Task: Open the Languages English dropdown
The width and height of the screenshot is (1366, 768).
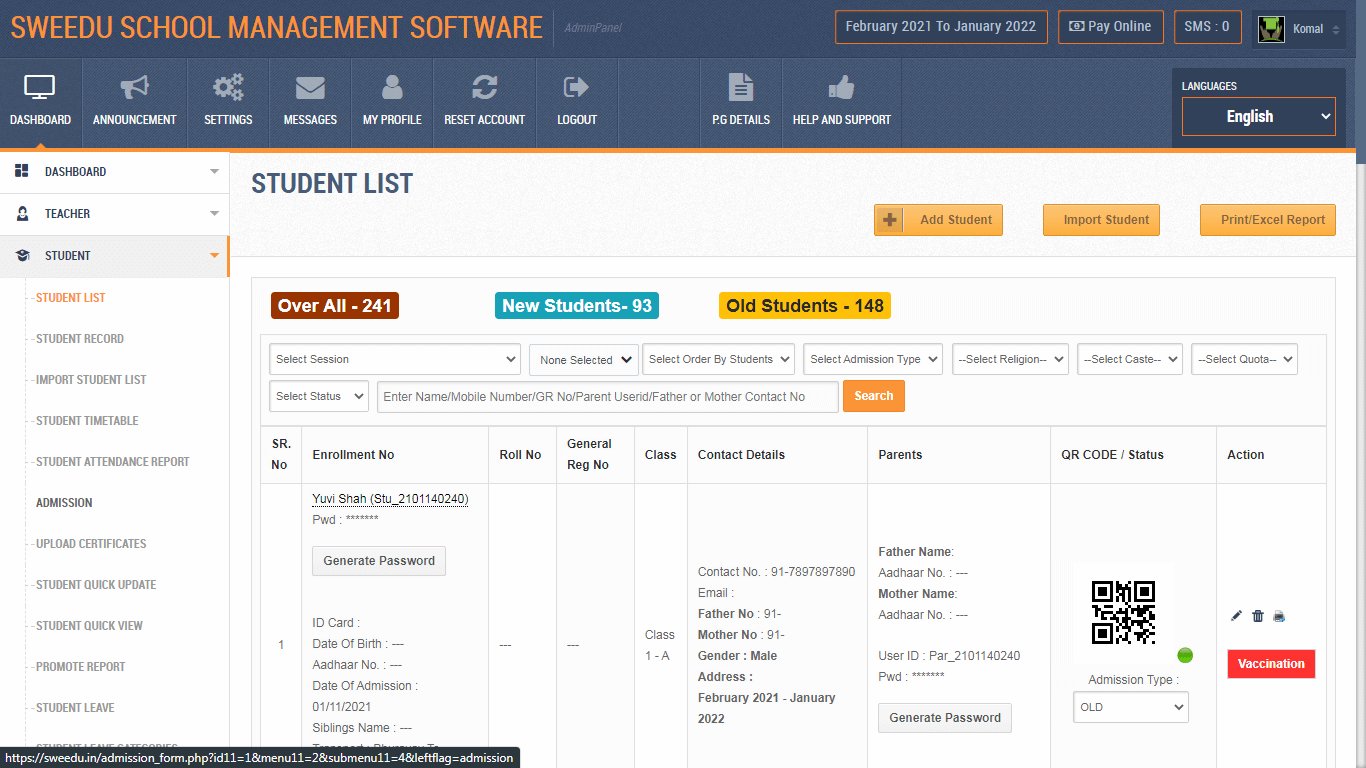Action: (x=1258, y=116)
